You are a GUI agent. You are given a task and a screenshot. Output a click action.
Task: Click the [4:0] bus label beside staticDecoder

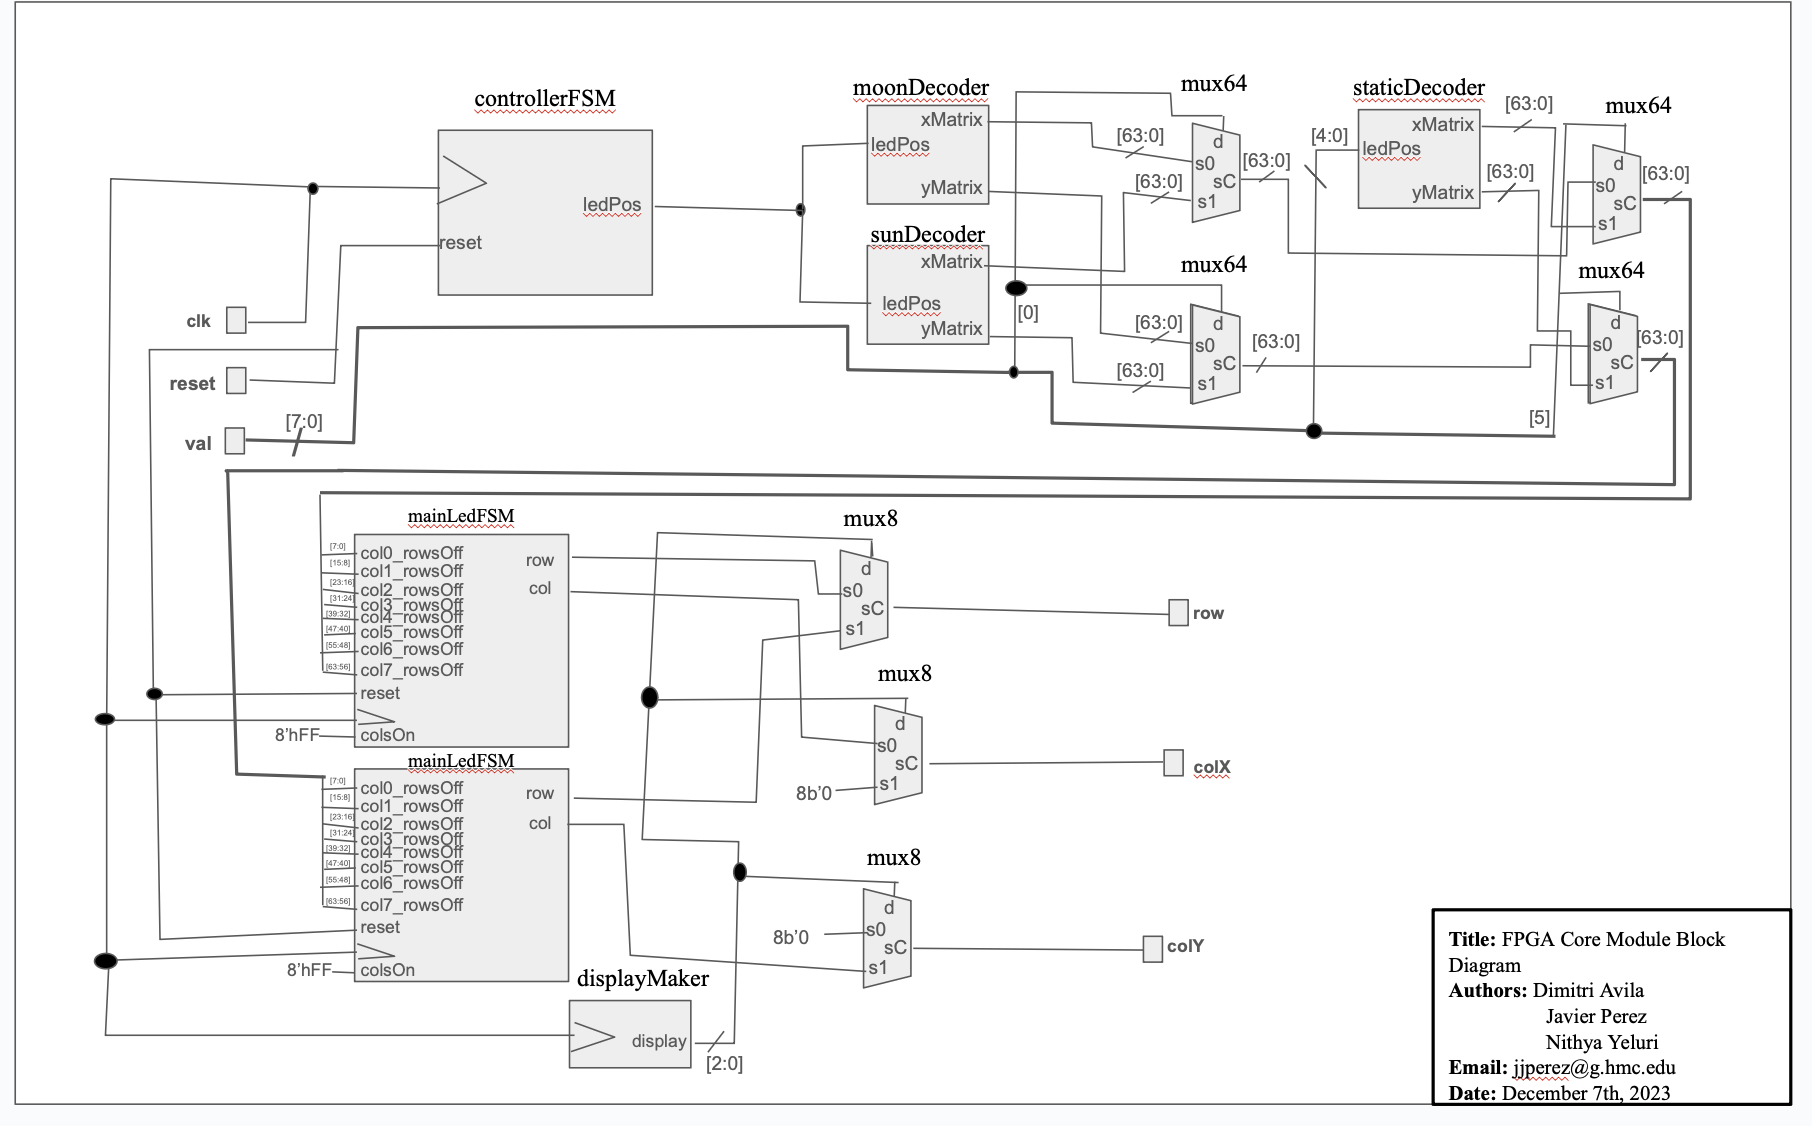(1329, 136)
